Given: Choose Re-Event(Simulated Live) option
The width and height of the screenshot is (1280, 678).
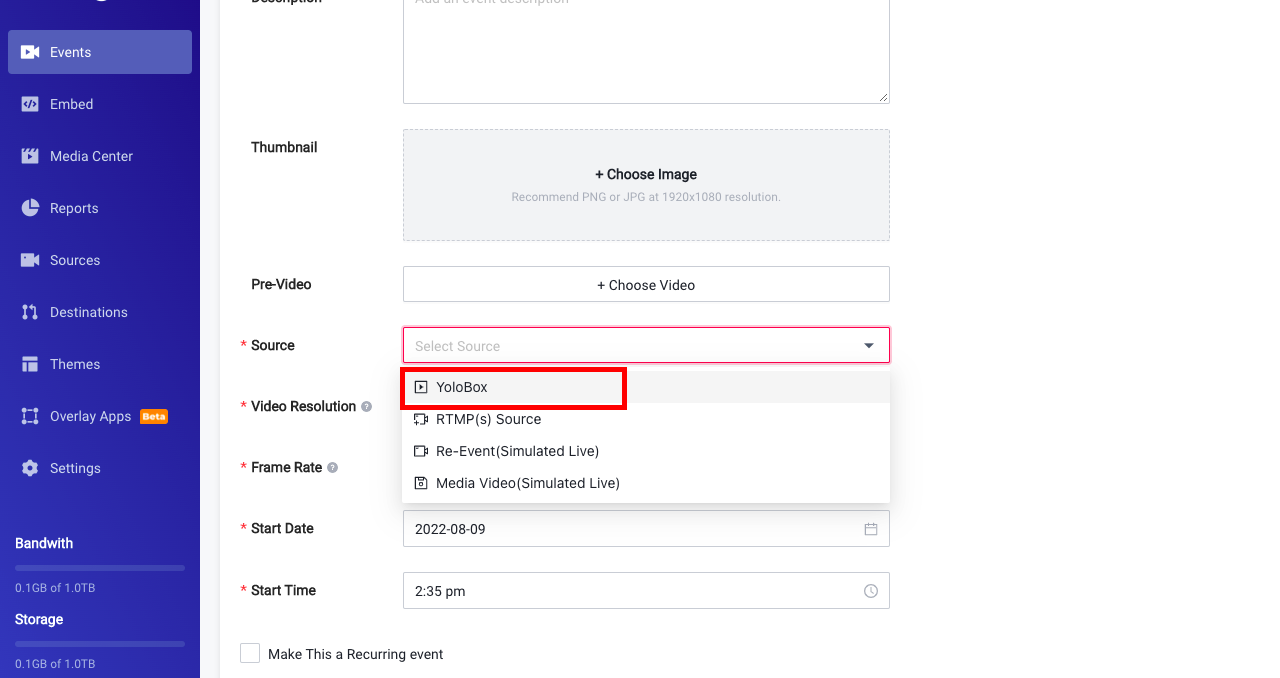Looking at the screenshot, I should pyautogui.click(x=517, y=451).
